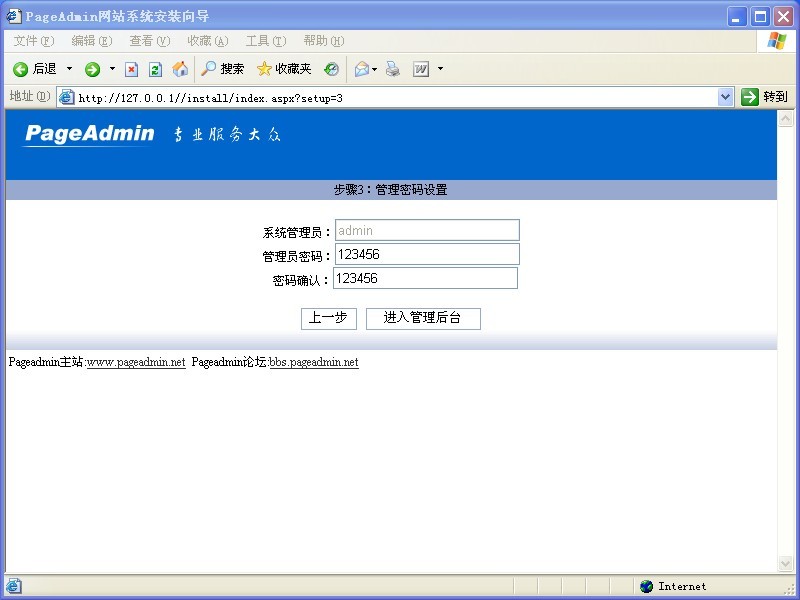The image size is (800, 600).
Task: Click the Print icon in toolbar
Action: coord(393,69)
